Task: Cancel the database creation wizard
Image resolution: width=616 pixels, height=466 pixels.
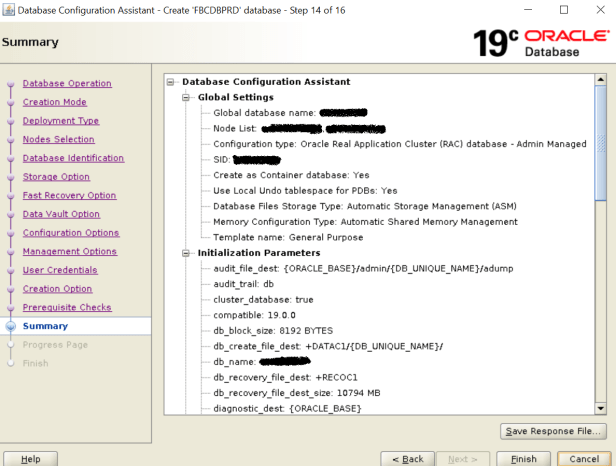Action: click(x=578, y=458)
